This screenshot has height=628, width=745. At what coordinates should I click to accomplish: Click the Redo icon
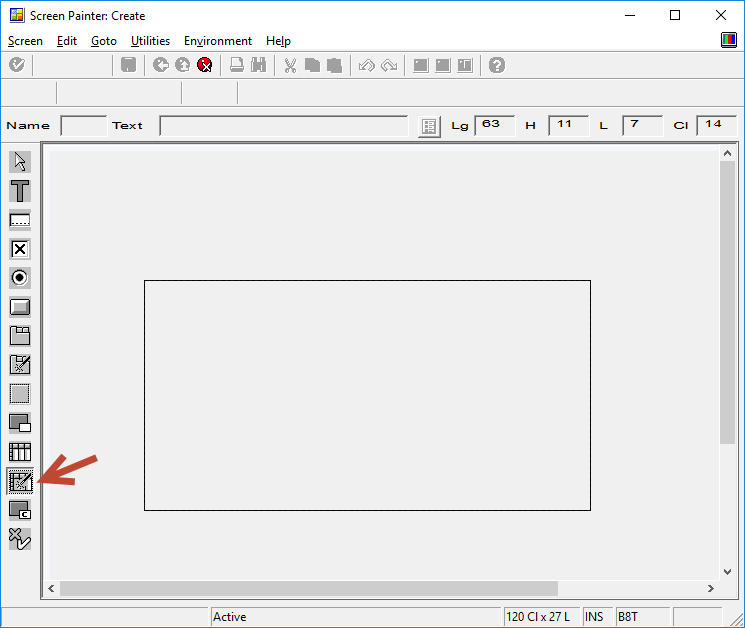tap(389, 65)
